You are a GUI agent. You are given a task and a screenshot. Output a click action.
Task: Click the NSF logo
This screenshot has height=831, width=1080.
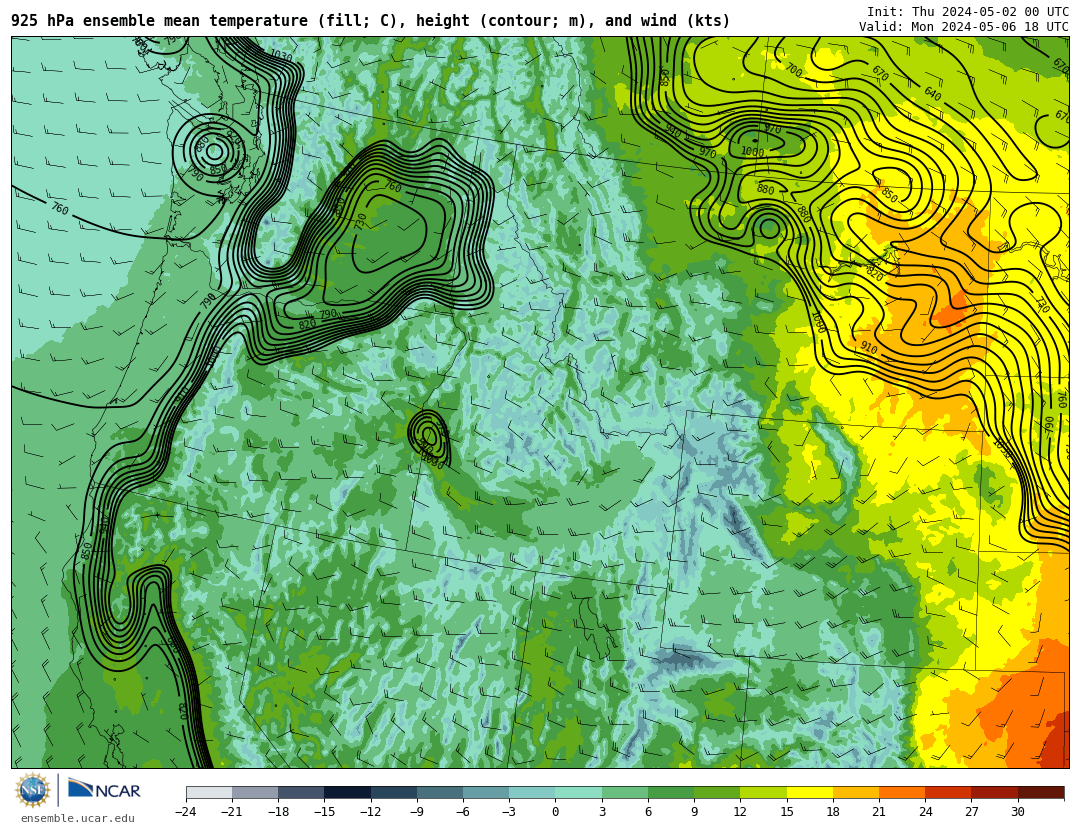(33, 790)
